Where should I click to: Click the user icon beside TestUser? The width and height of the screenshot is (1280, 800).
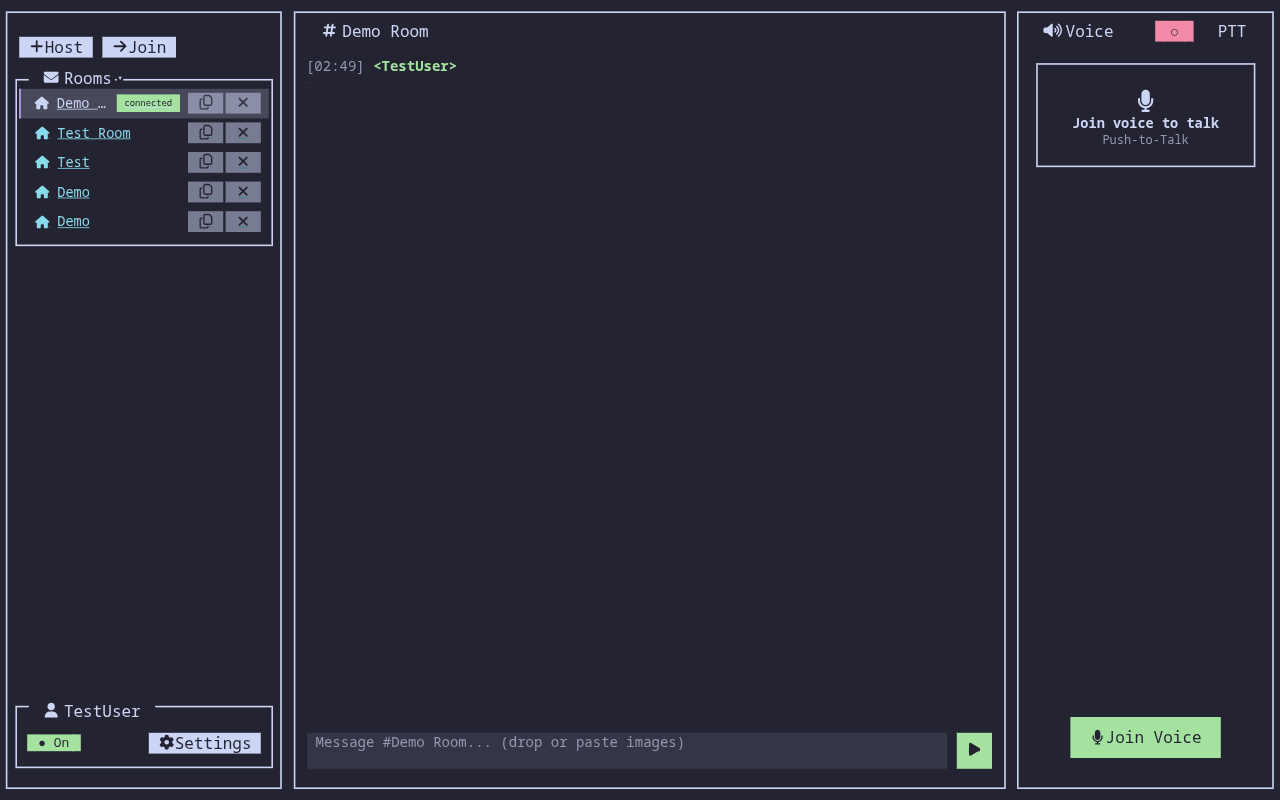click(x=51, y=710)
